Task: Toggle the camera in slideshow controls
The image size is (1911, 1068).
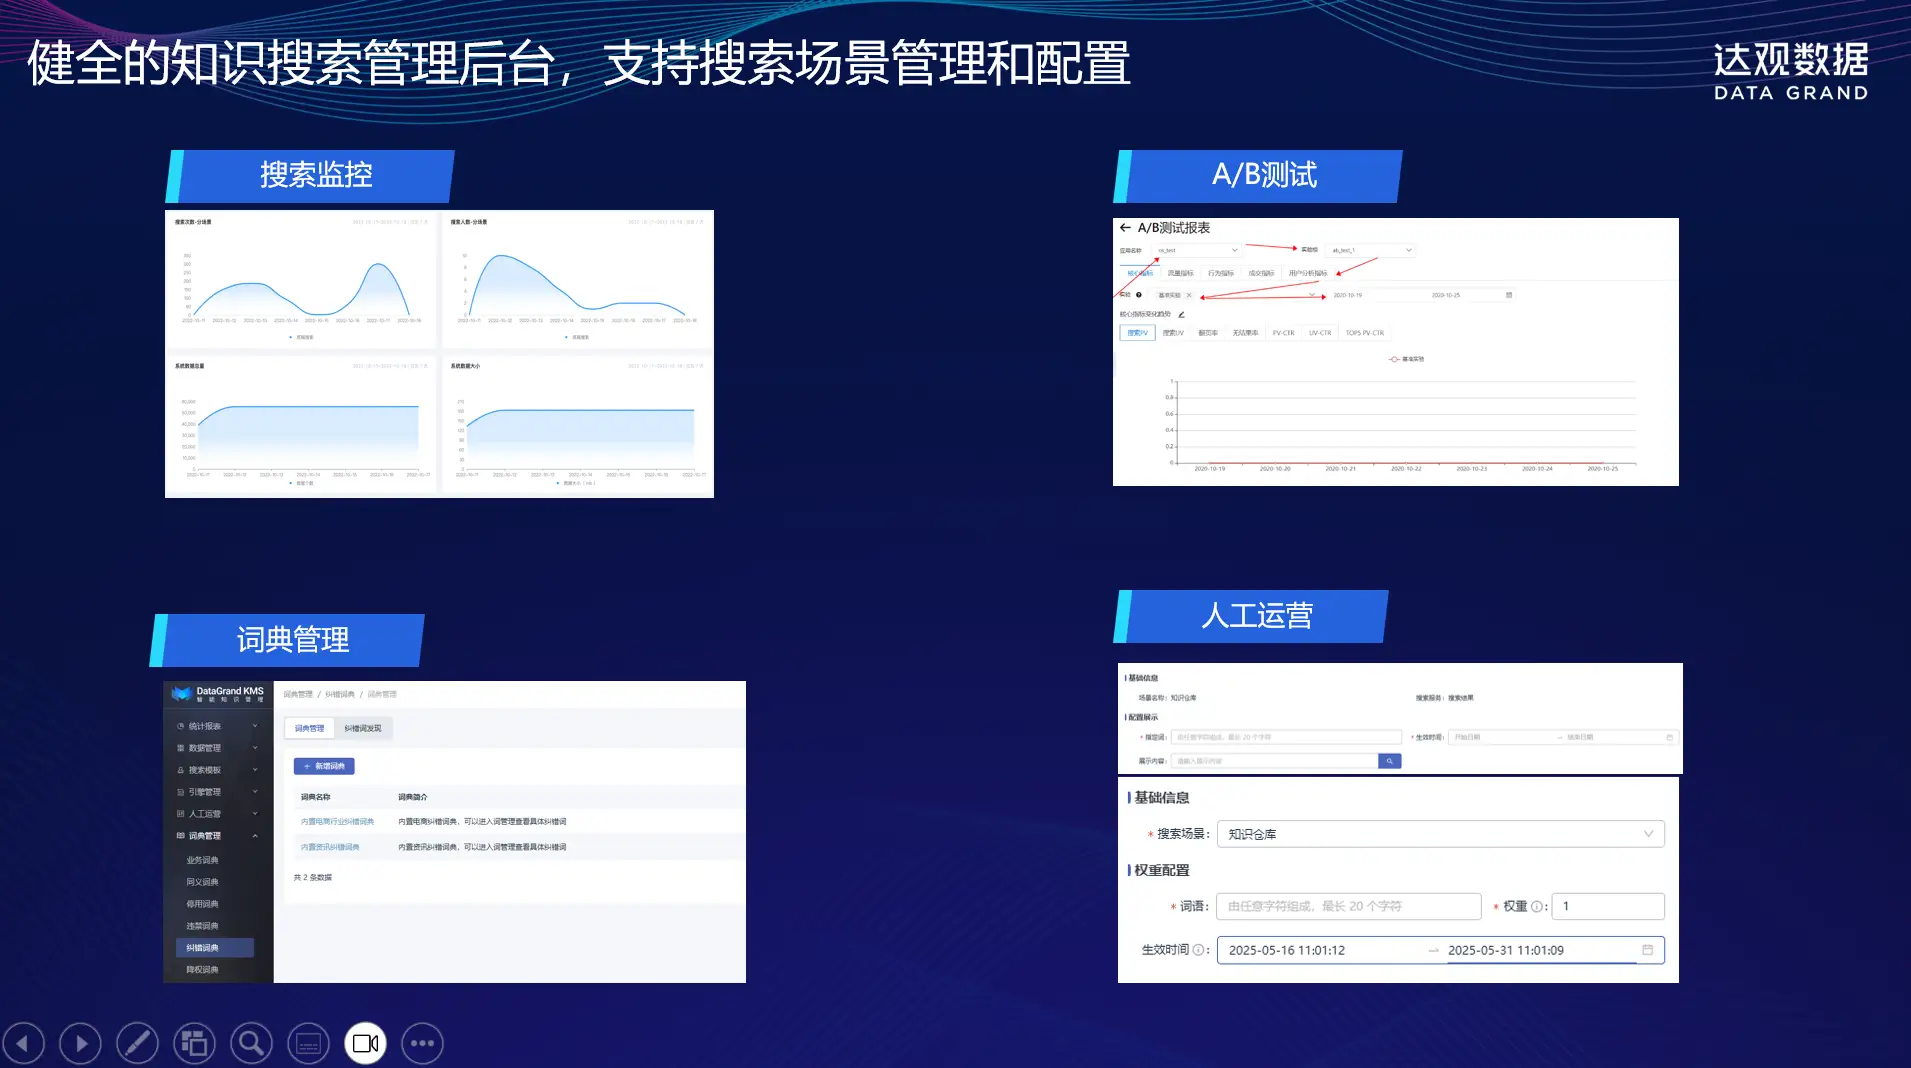Action: [365, 1044]
